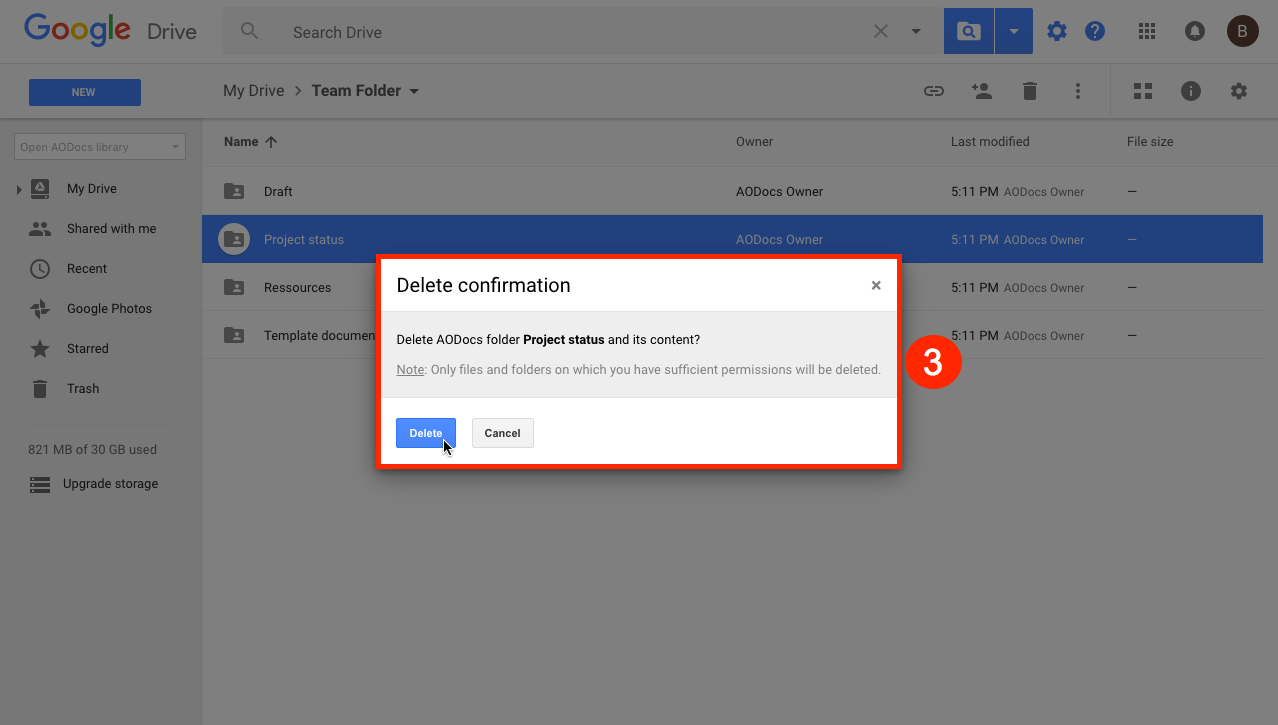Open the AODocs library dropdown

point(100,147)
